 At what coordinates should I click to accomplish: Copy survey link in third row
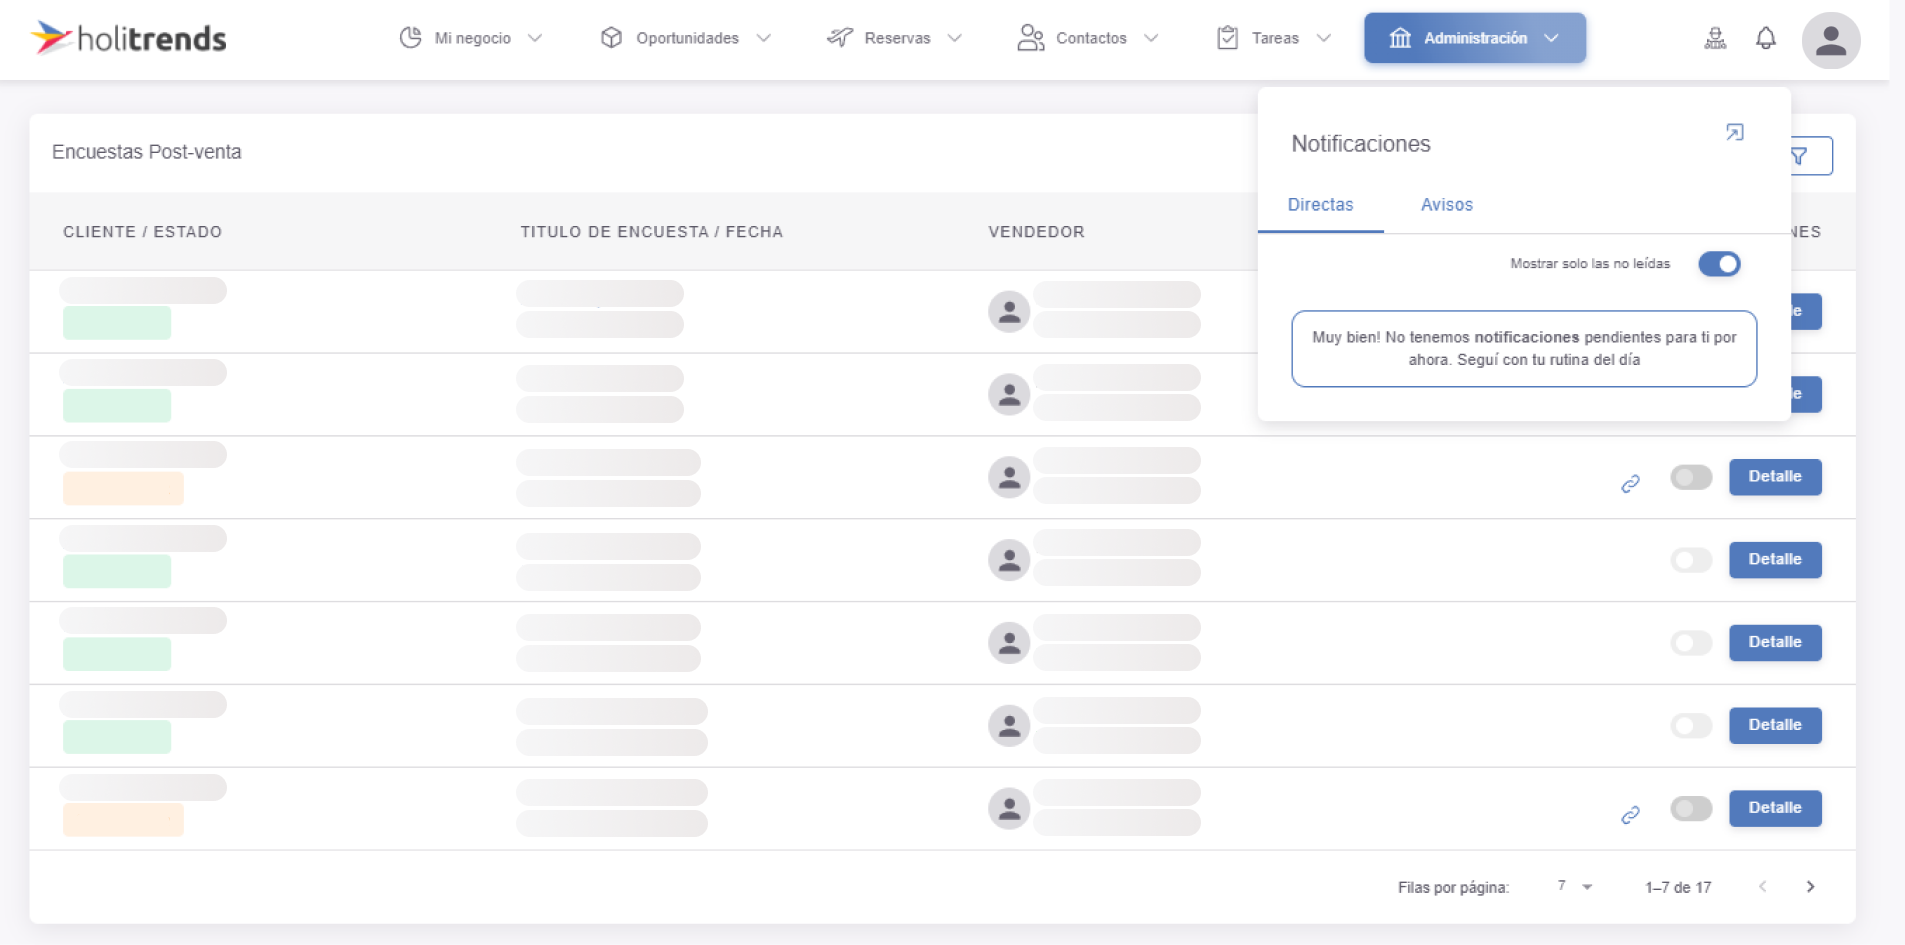1630,484
